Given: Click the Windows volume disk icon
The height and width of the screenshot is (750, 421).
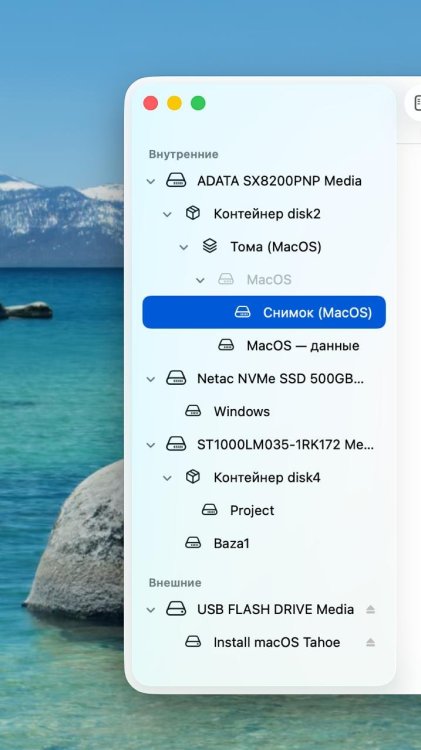Looking at the screenshot, I should click(x=193, y=411).
